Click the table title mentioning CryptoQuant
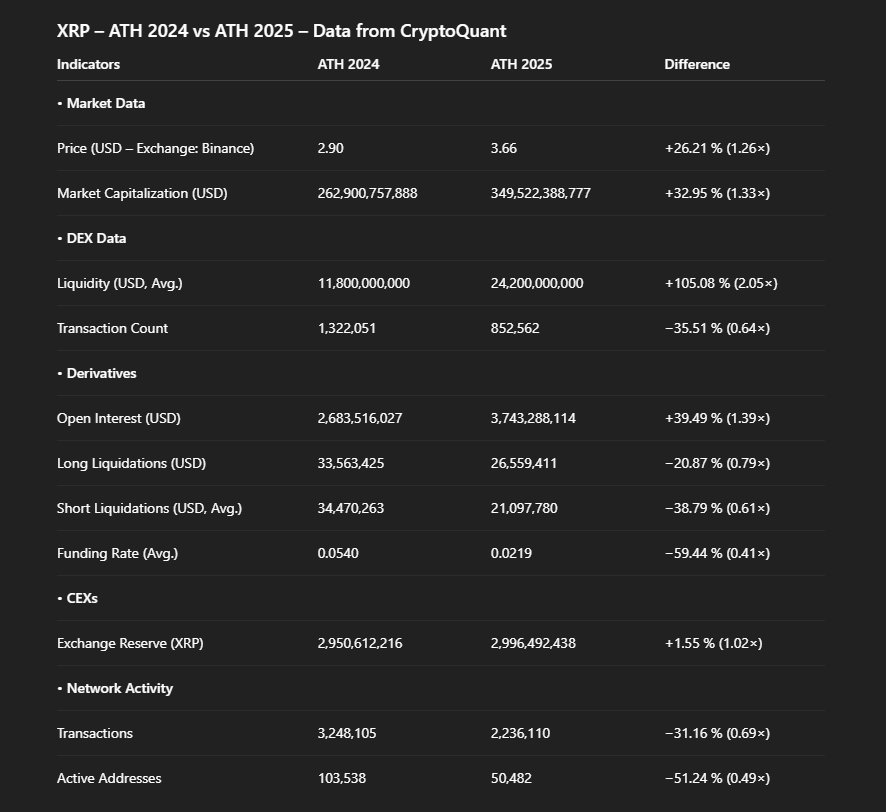 pyautogui.click(x=281, y=31)
